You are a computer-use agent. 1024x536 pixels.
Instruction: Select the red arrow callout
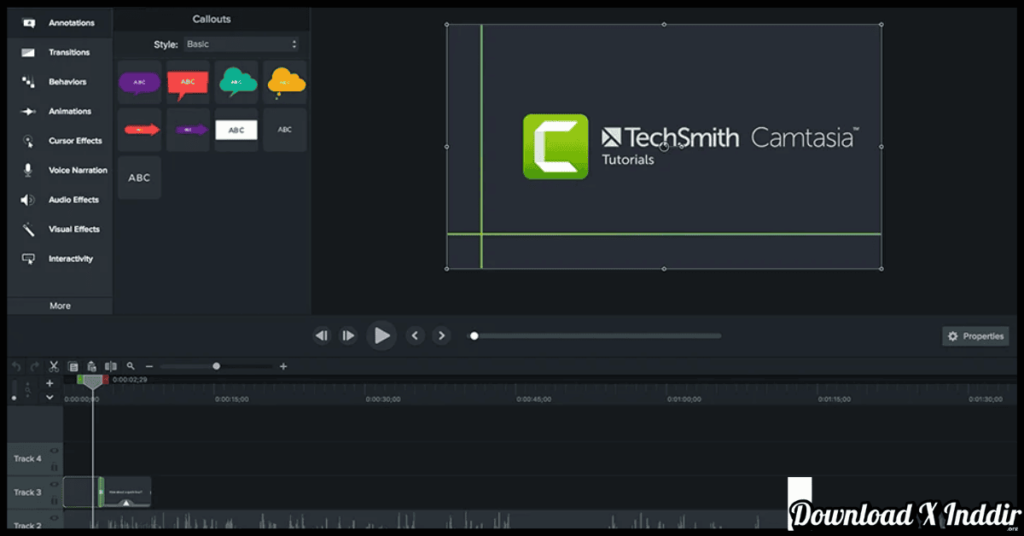tap(140, 130)
